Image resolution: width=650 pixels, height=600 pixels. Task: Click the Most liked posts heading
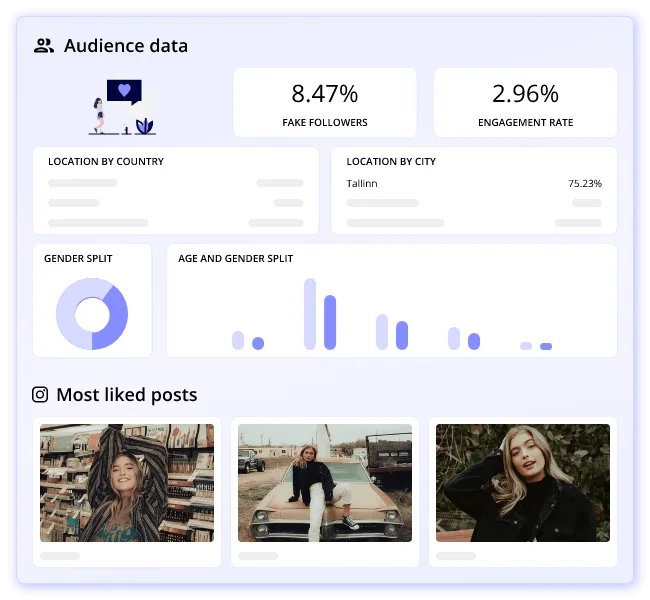tap(127, 394)
